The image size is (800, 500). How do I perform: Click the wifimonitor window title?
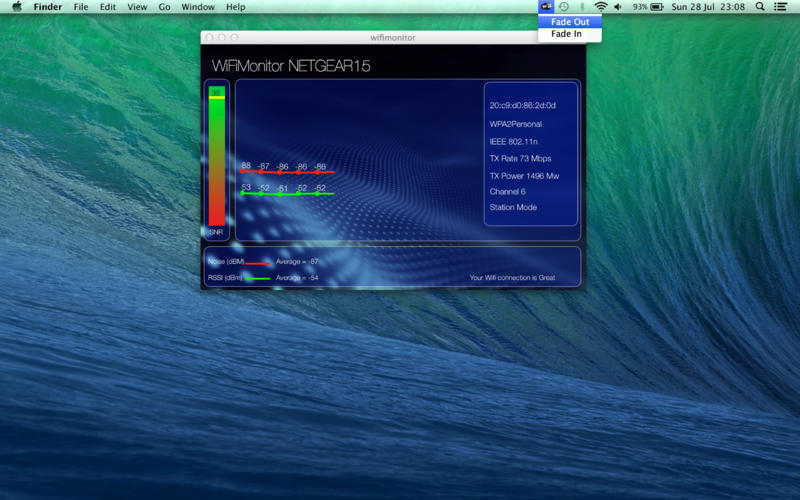pos(393,37)
